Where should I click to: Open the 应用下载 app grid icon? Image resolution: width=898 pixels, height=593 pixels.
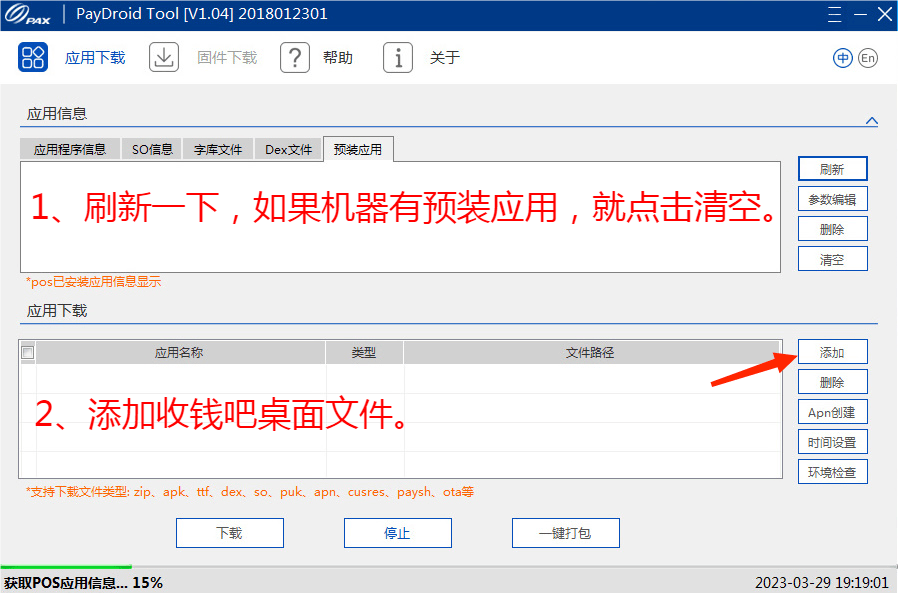click(33, 57)
